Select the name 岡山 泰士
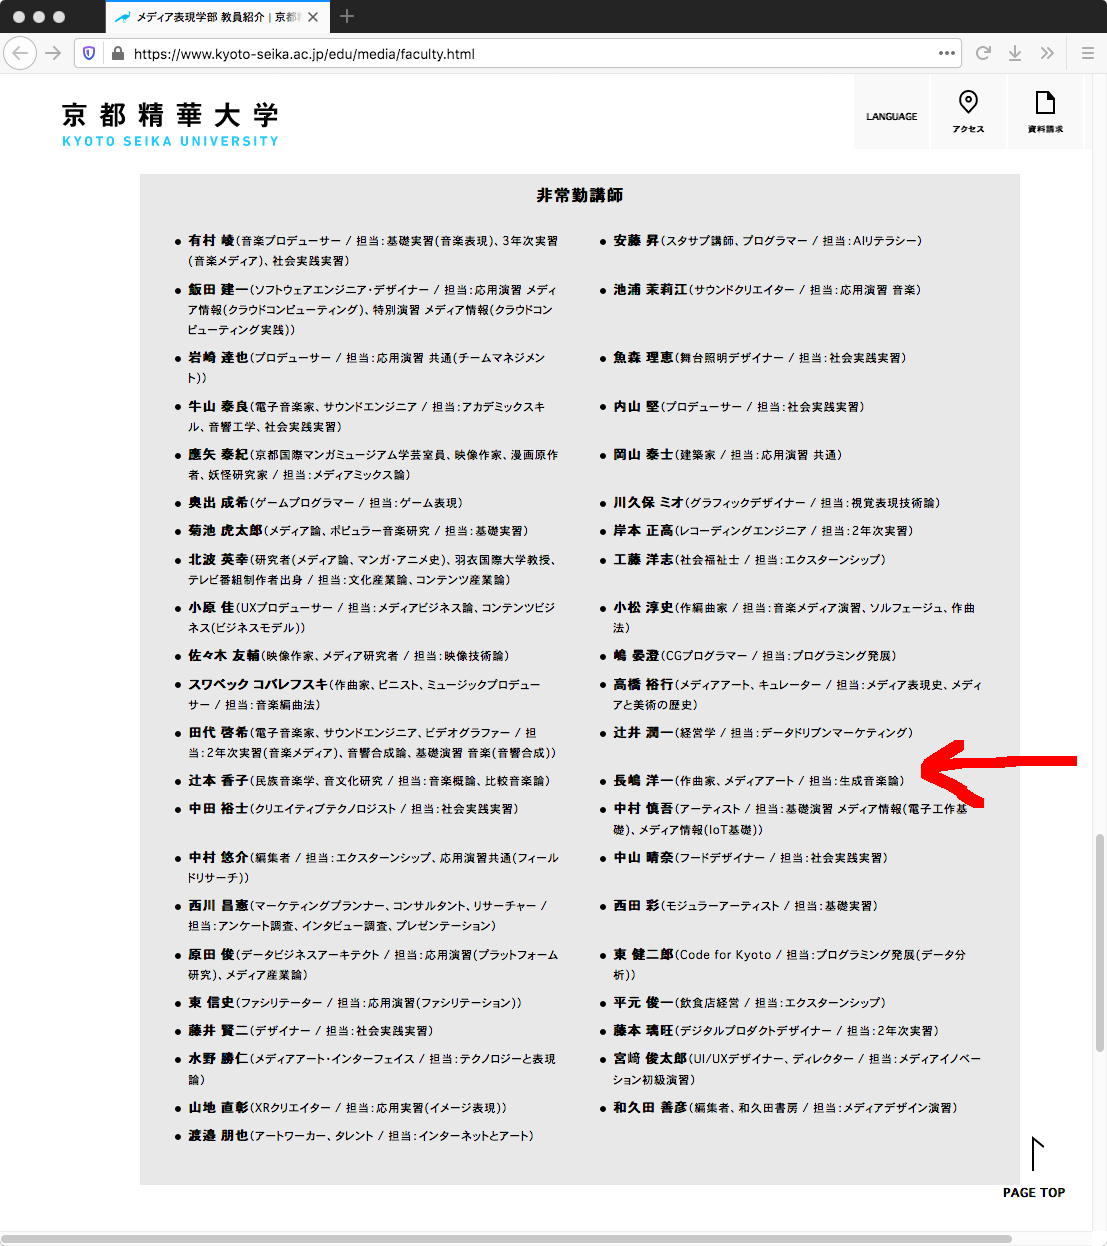The width and height of the screenshot is (1107, 1246). click(643, 455)
